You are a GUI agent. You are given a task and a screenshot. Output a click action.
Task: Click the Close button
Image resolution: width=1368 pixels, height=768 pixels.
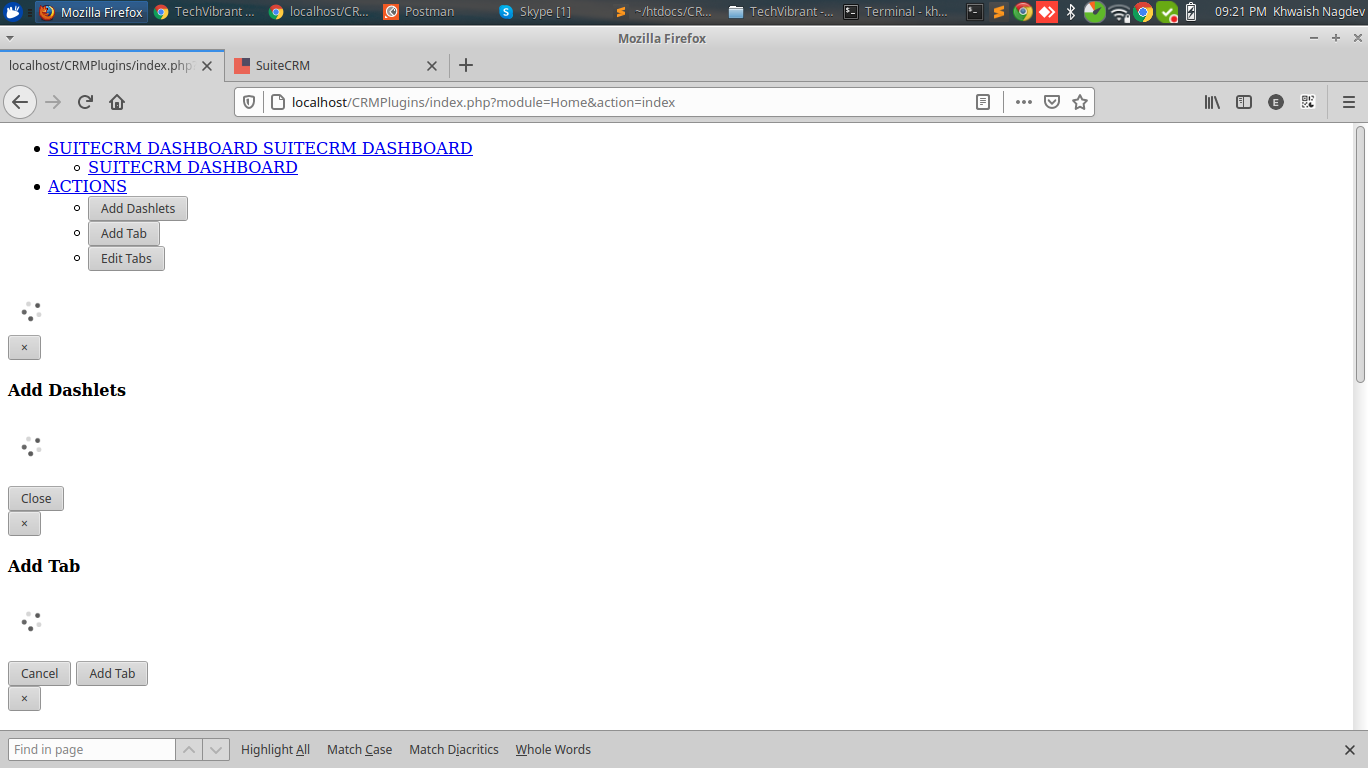[x=36, y=499]
